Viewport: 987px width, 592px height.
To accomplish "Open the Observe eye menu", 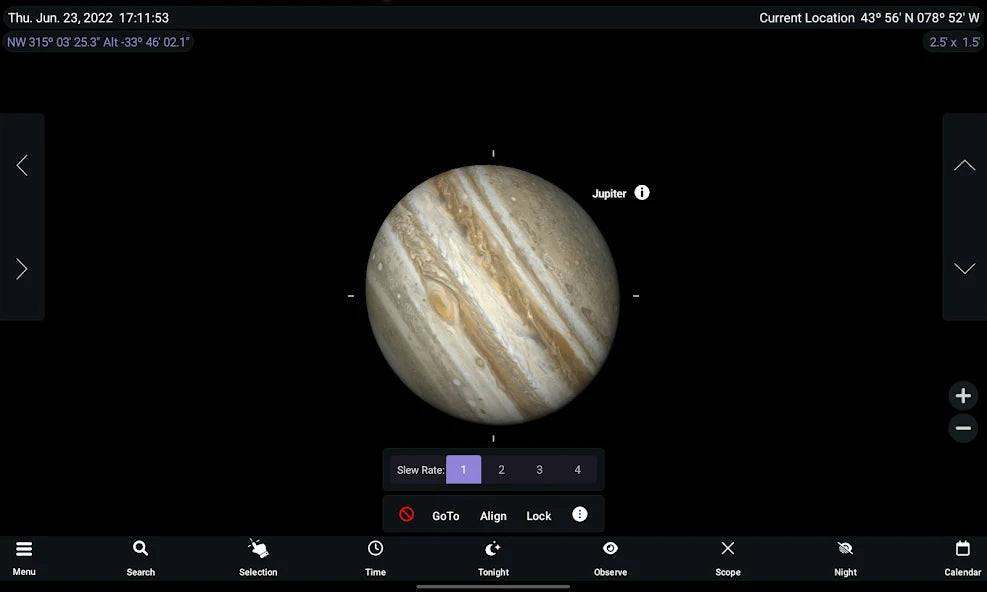I will (x=610, y=557).
